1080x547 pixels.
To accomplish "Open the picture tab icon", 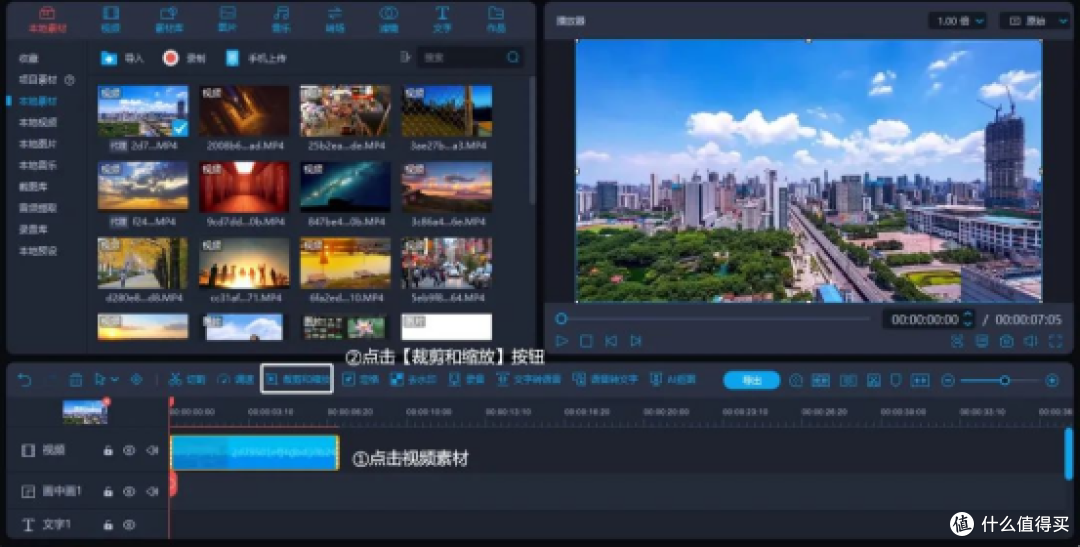I will [x=227, y=19].
